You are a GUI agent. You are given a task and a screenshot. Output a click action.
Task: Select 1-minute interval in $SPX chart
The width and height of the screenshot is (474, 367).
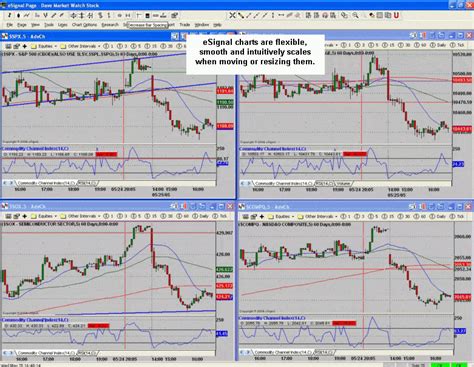[108, 46]
